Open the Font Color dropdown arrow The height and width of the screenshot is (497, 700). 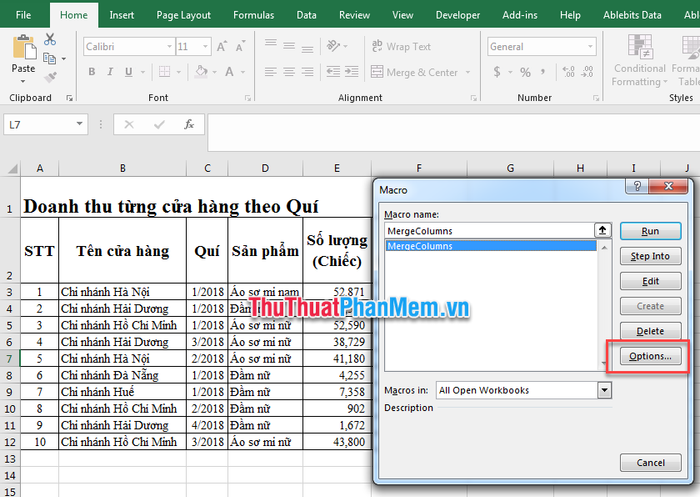[243, 72]
